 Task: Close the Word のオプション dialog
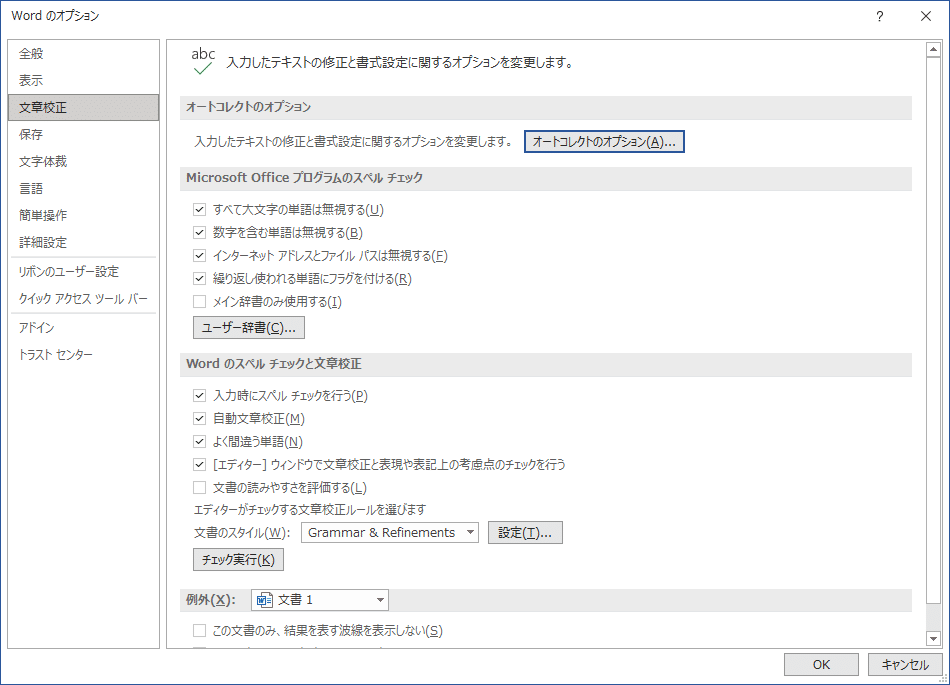click(x=926, y=16)
